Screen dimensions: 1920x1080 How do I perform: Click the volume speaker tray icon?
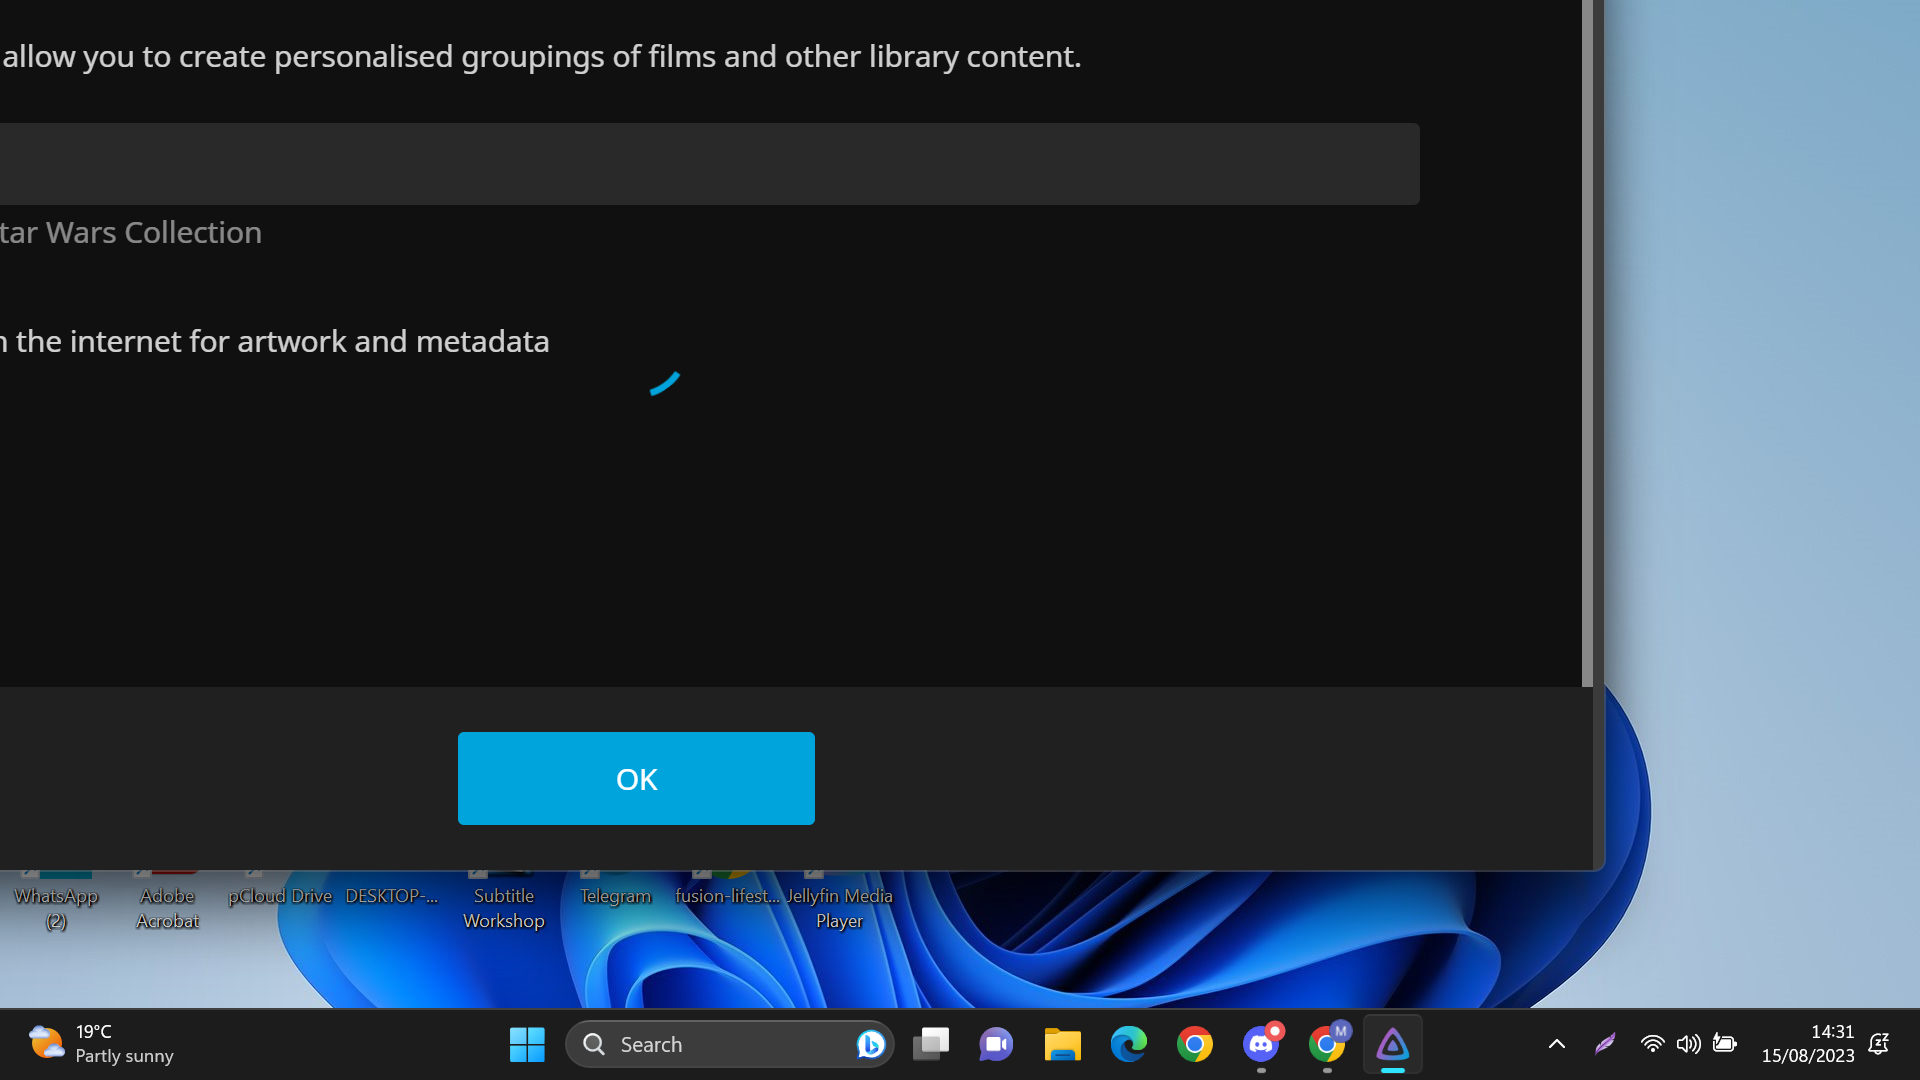tap(1688, 1044)
